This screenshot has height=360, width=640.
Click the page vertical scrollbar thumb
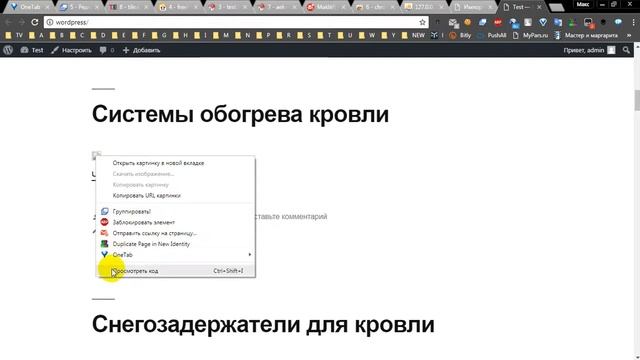click(637, 100)
